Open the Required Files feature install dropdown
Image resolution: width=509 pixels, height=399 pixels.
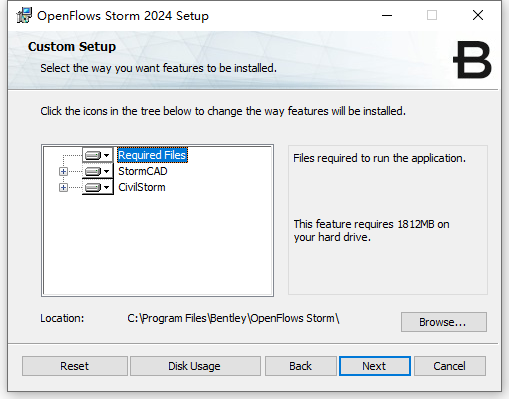[x=98, y=155]
